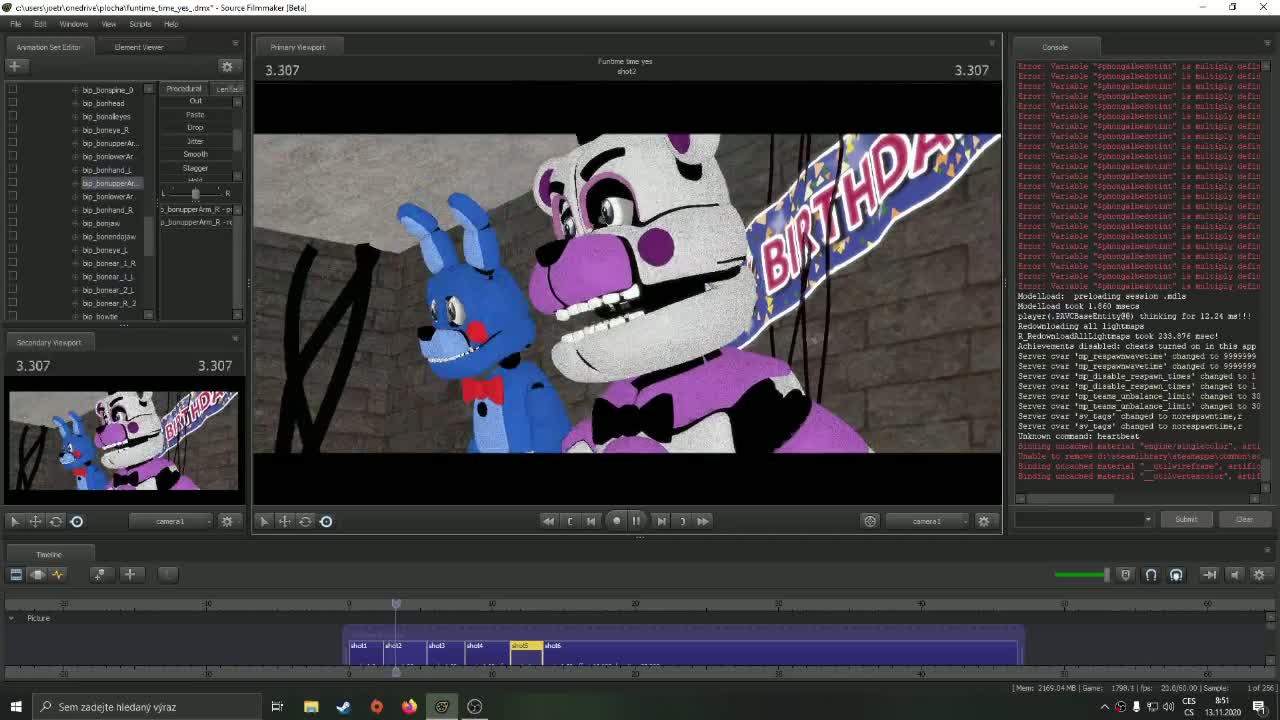
Task: Expand the bip_bonjaw tree node
Action: [x=75, y=223]
